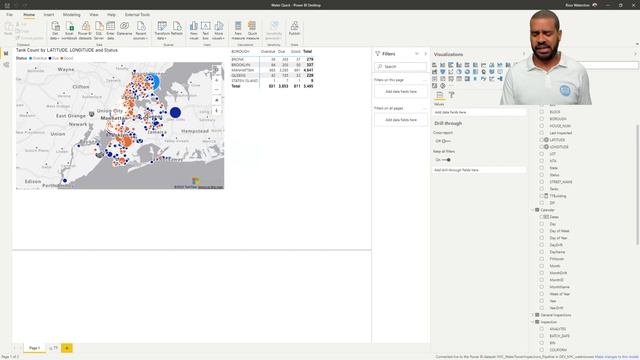This screenshot has height=360, width=640.
Task: Collapse the Visualizations pane chevron
Action: pos(524,54)
